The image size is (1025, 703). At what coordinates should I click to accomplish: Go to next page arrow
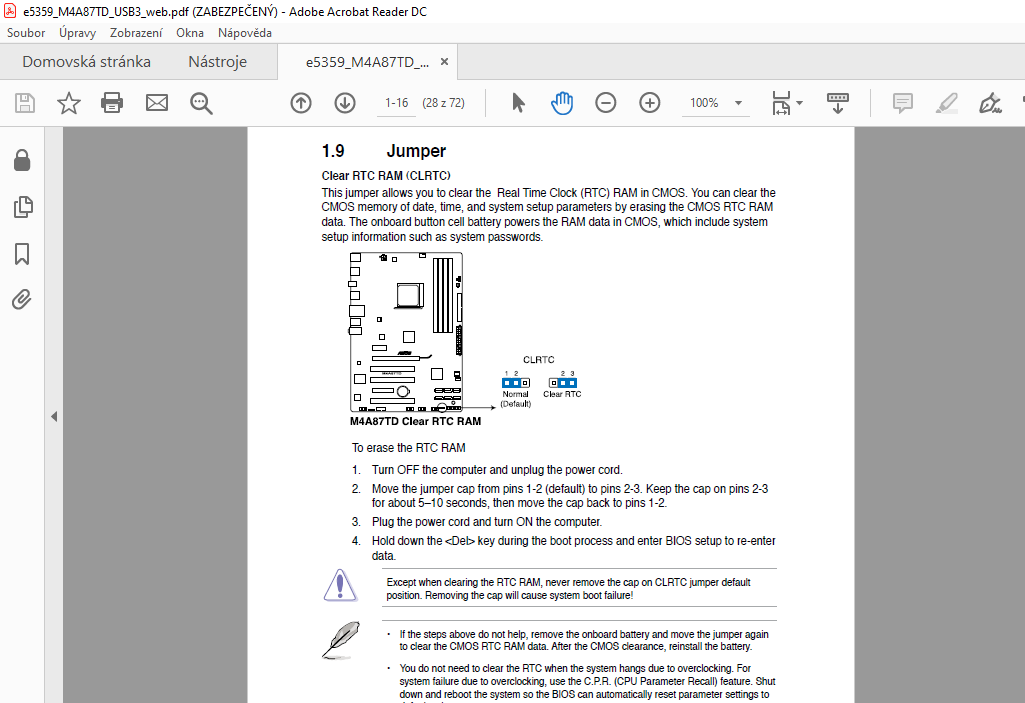click(x=345, y=103)
